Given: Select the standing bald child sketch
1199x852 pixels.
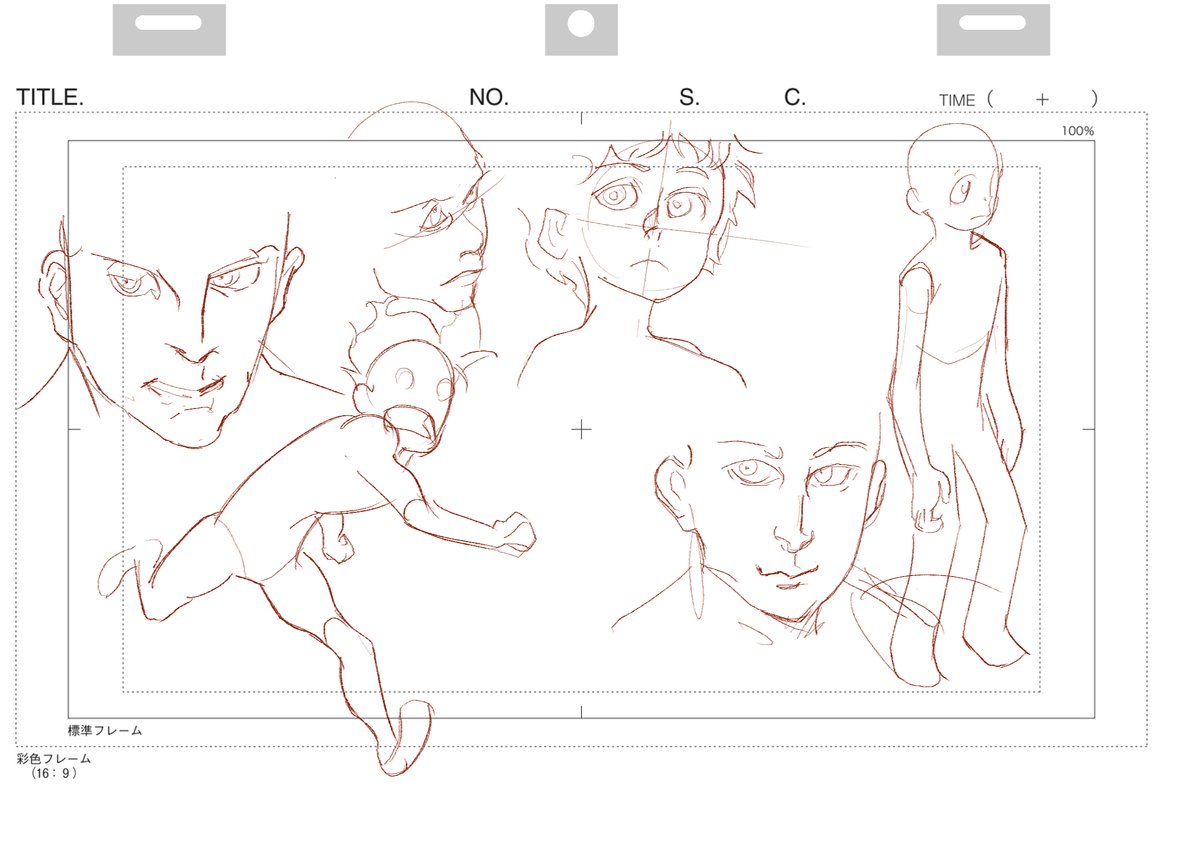Looking at the screenshot, I should click(x=960, y=404).
